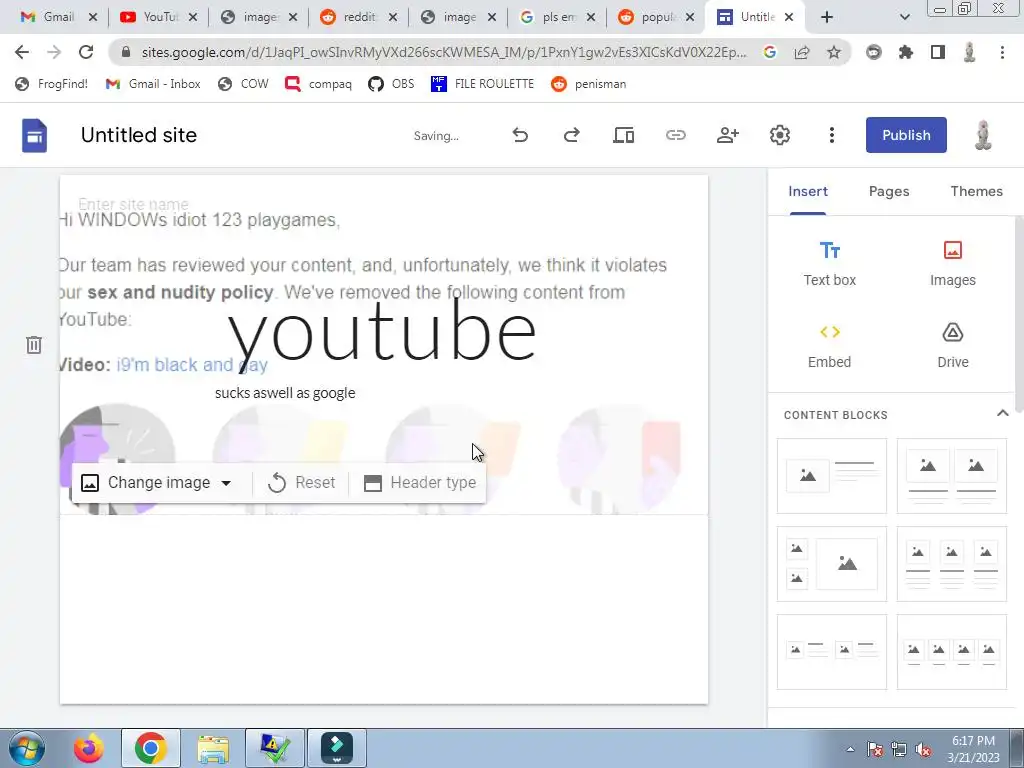Open the Google account avatar
The image size is (1024, 768).
(x=983, y=135)
